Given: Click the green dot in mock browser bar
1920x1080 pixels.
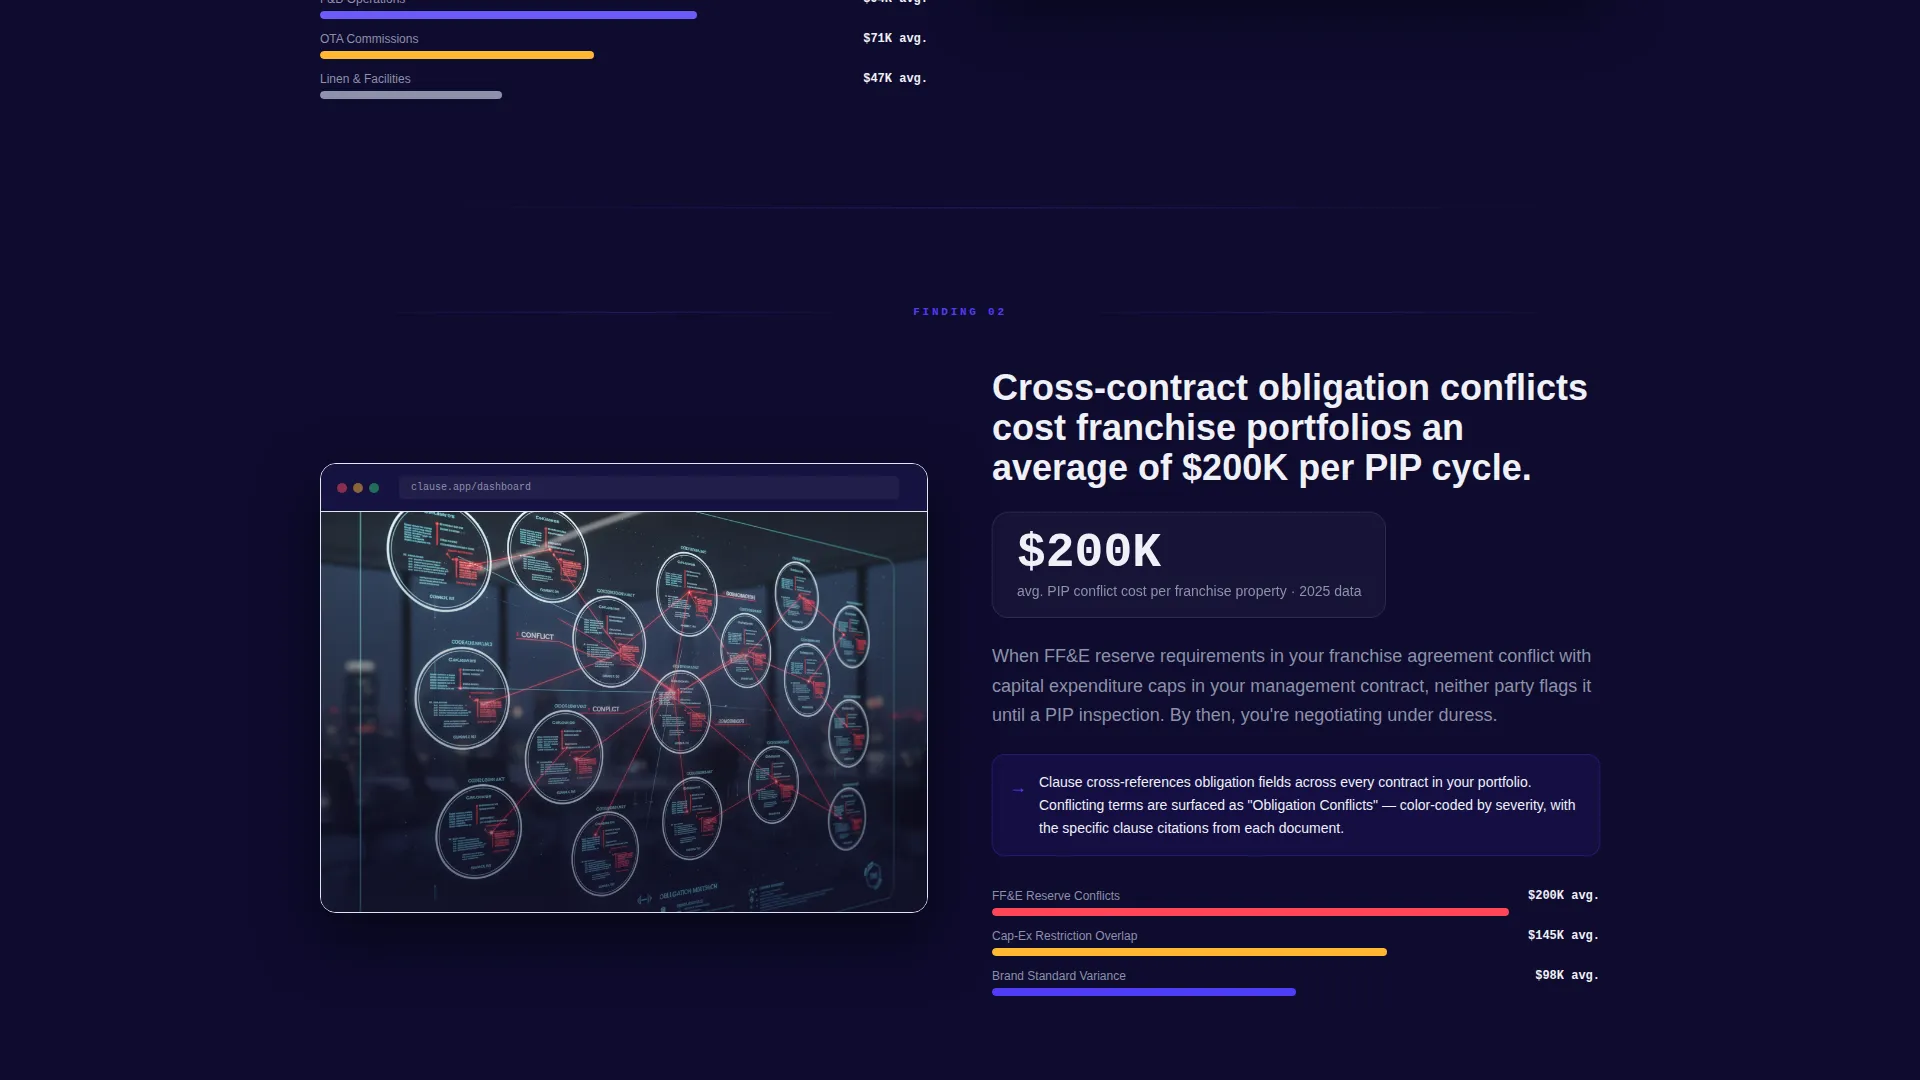Looking at the screenshot, I should 374,488.
